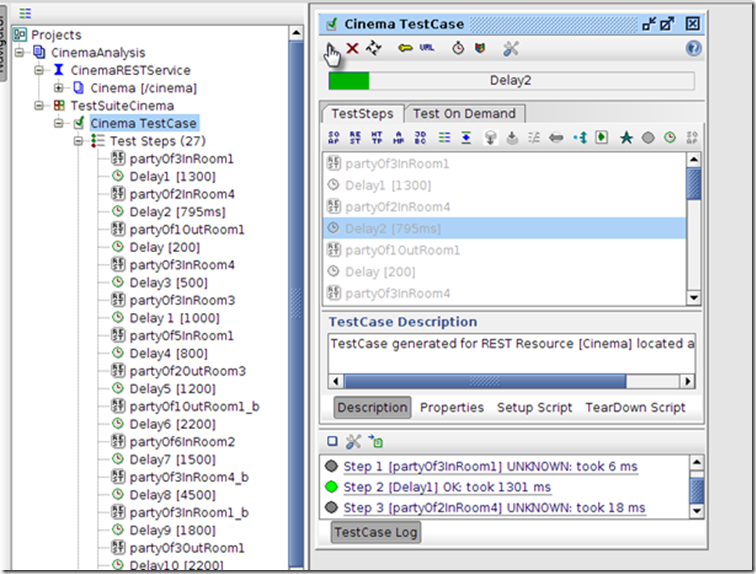Open the Properties tab
Viewport: 756px width, 574px height.
pos(452,407)
